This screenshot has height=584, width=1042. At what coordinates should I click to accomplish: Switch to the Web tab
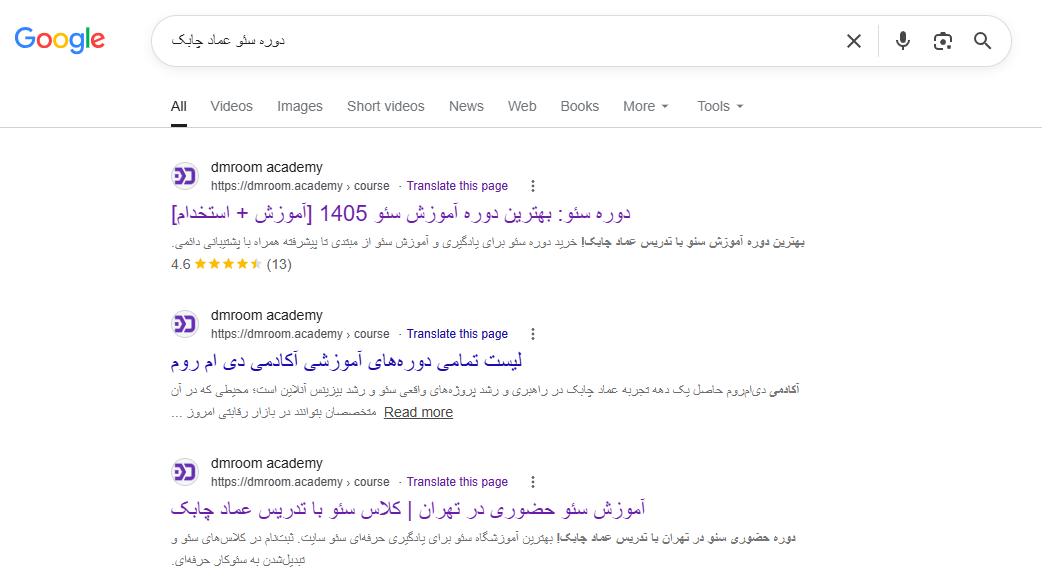(522, 106)
